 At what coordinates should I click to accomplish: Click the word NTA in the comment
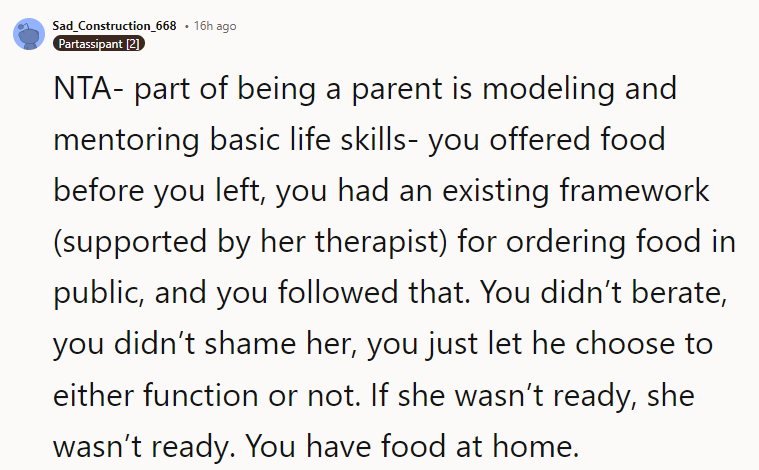click(81, 91)
